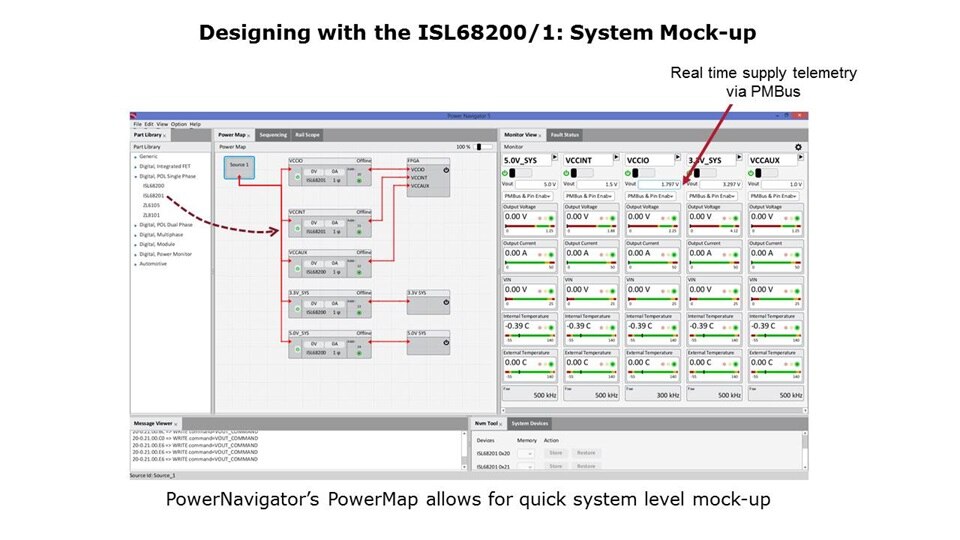
Task: Click the Monitor panel horizontal scrollbar
Action: click(654, 411)
